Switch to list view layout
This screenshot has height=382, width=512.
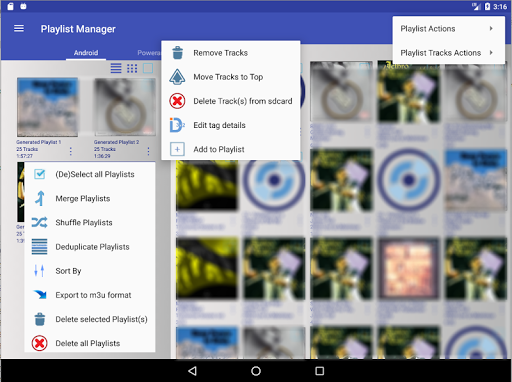(x=116, y=68)
